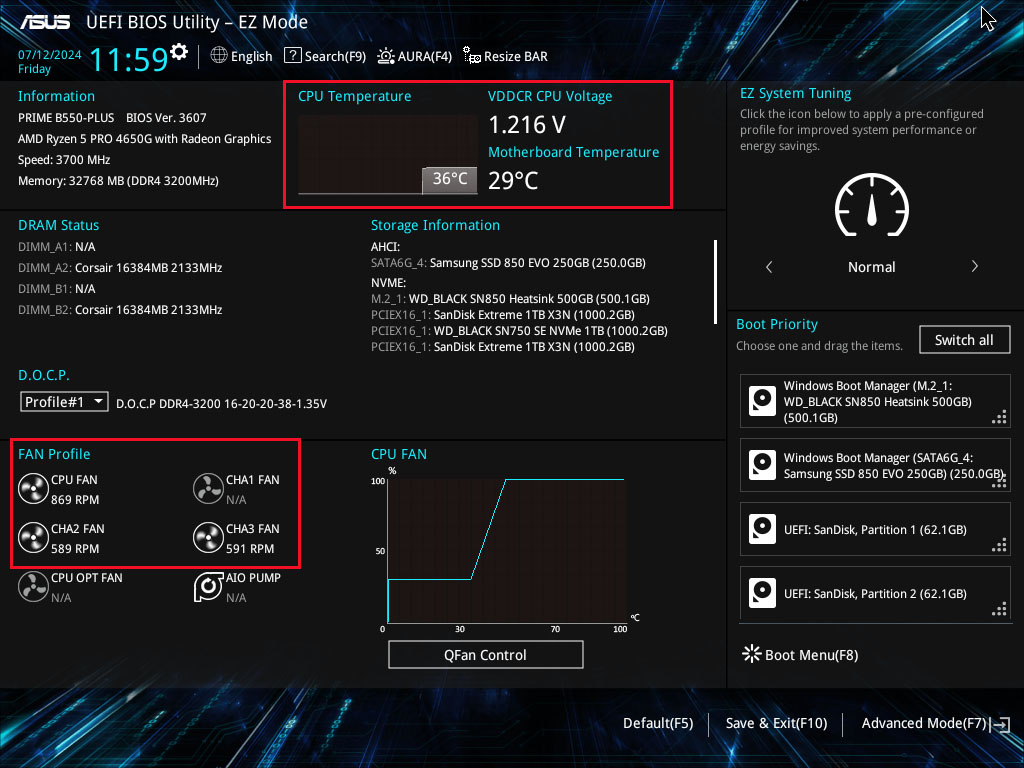Click drag handle of SanDisk Partition 1 entry
The width and height of the screenshot is (1024, 768).
tap(999, 546)
